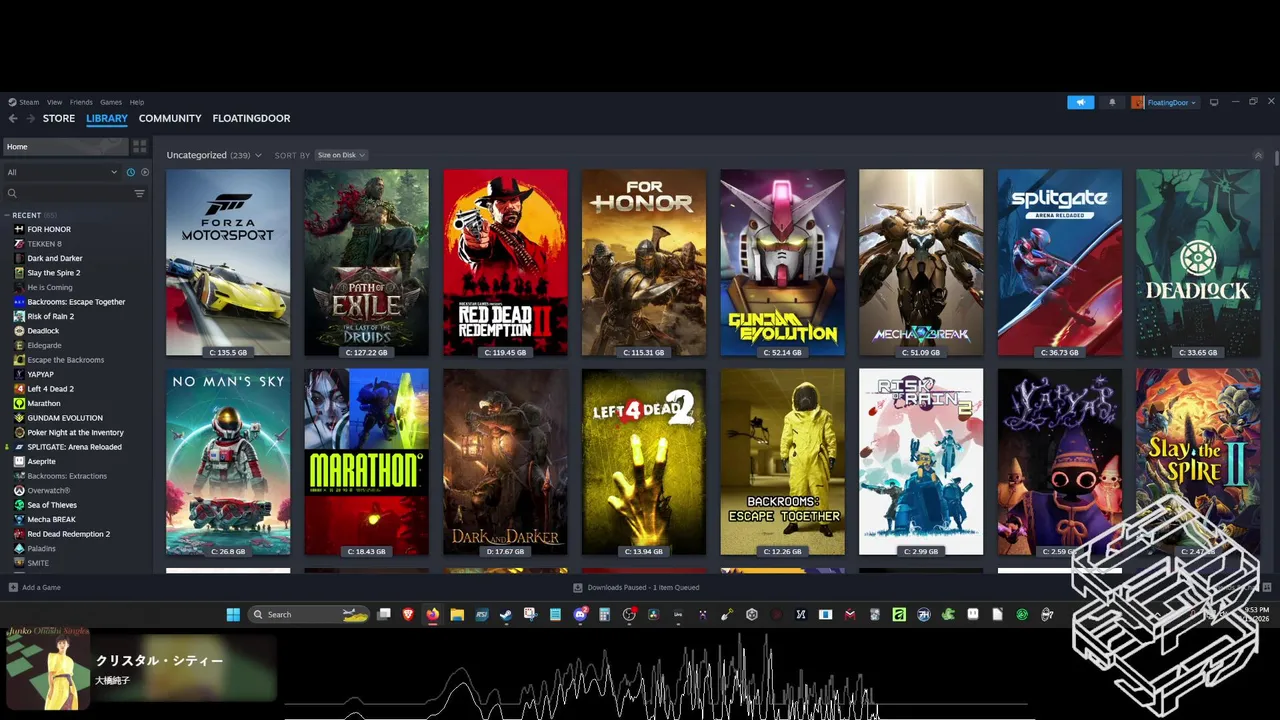This screenshot has height=720, width=1280.
Task: Expand Uncategorized collection chevron
Action: [x=258, y=155]
